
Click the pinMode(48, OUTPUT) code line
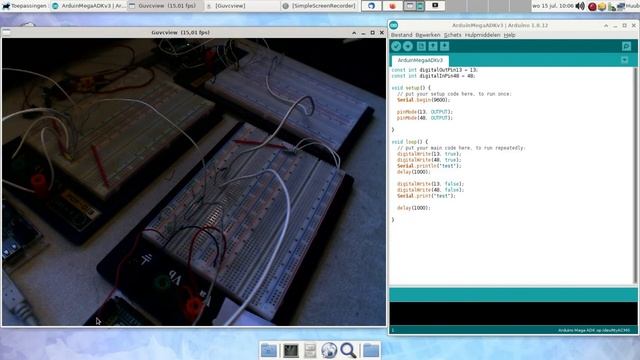pyautogui.click(x=425, y=118)
